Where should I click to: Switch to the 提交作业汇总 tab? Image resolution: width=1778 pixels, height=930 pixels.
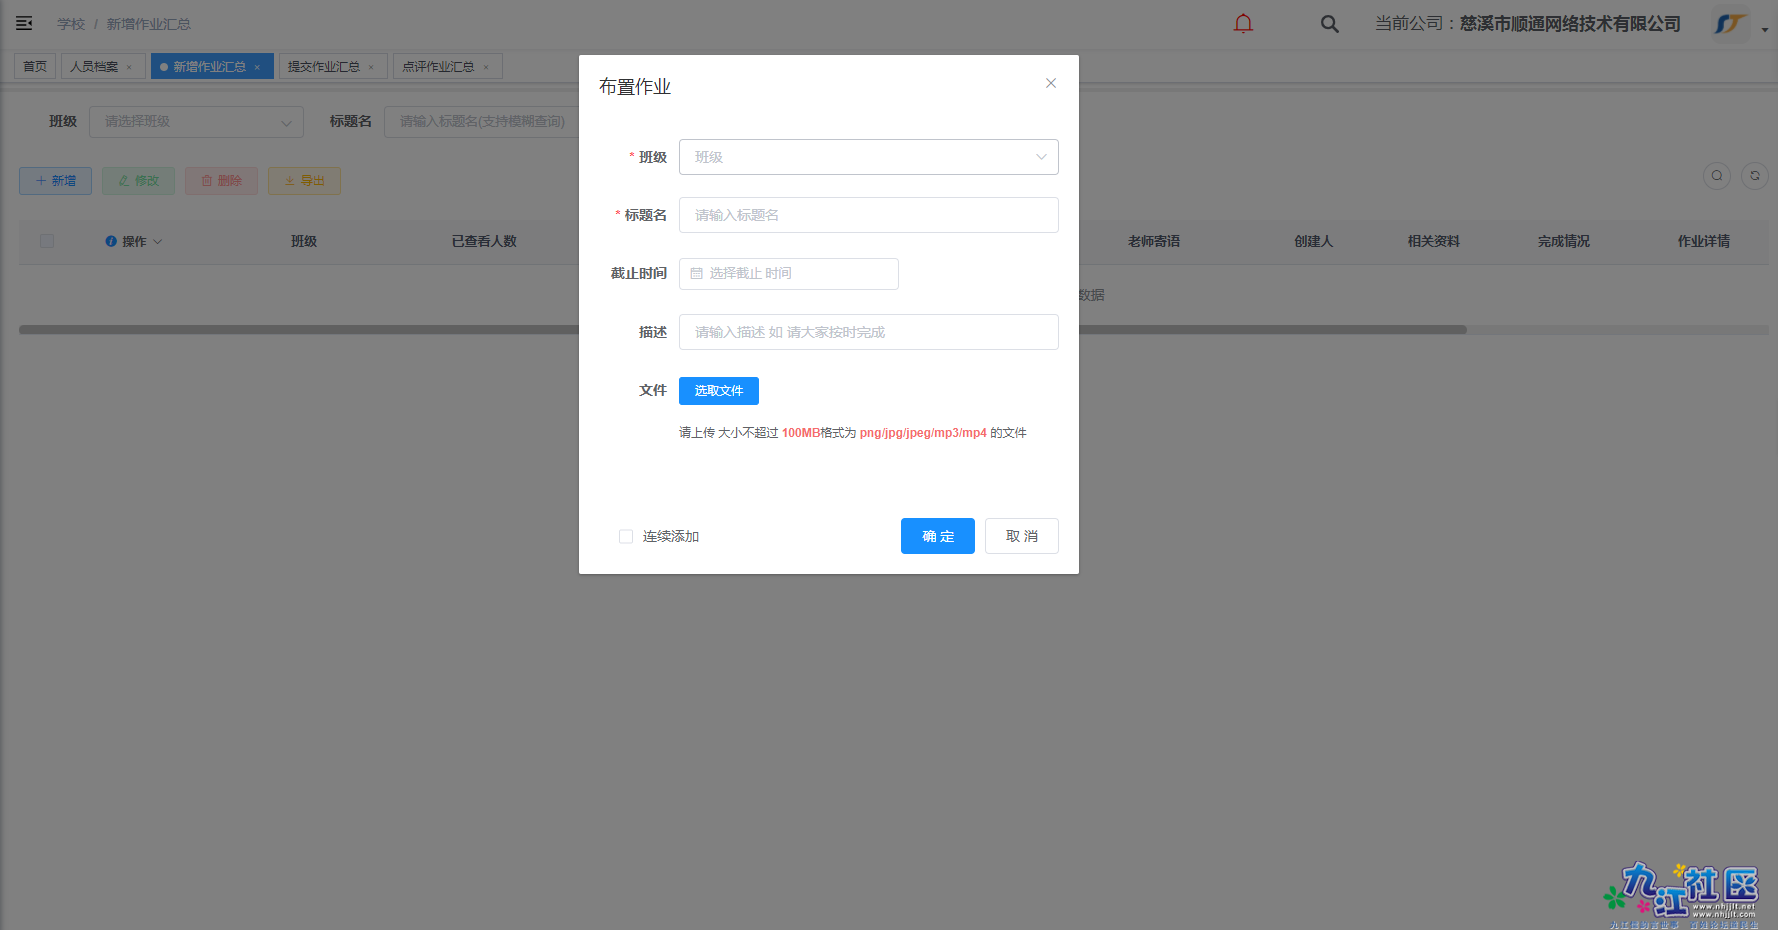pyautogui.click(x=323, y=67)
